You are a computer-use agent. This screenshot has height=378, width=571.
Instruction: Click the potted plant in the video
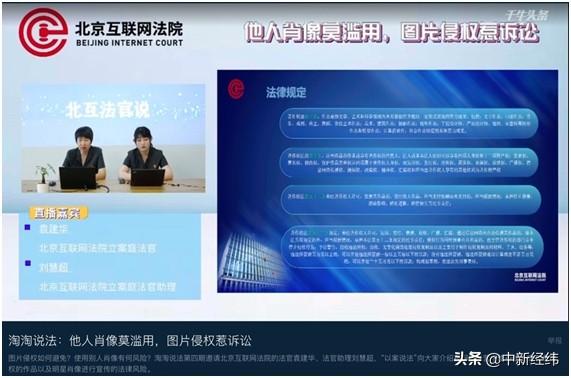coord(44,178)
